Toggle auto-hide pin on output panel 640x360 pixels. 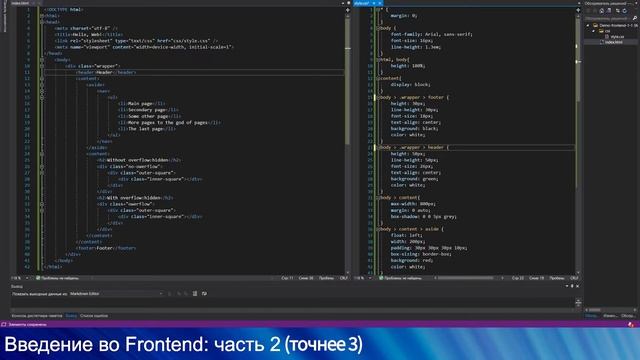click(x=572, y=286)
